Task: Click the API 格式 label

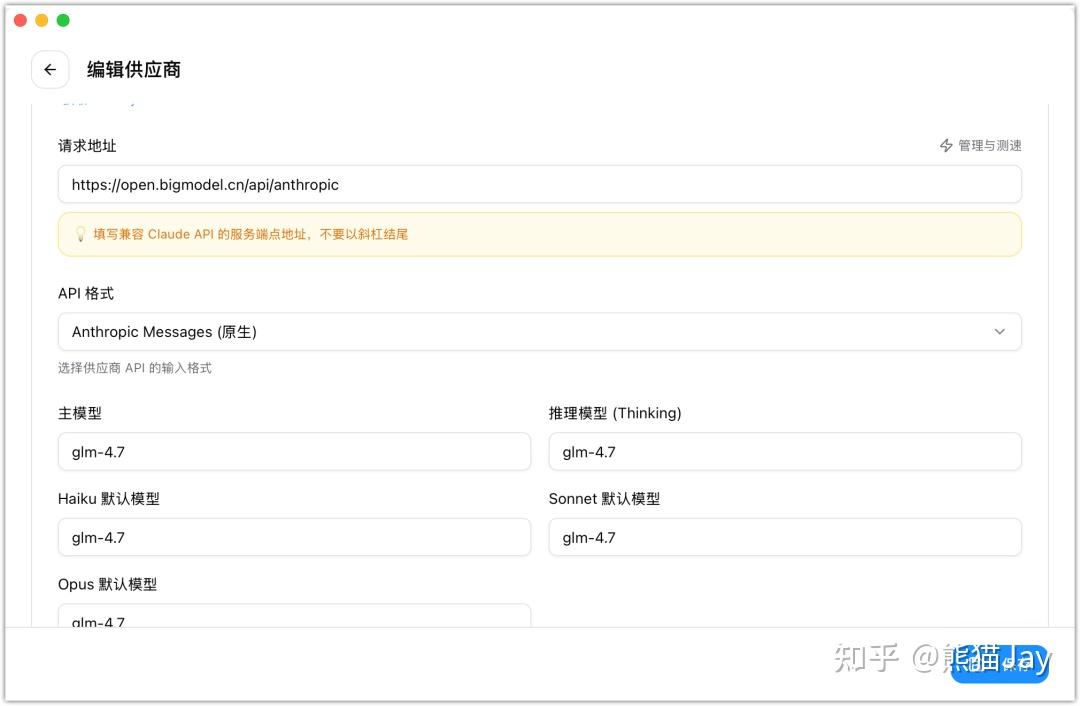Action: click(x=86, y=293)
